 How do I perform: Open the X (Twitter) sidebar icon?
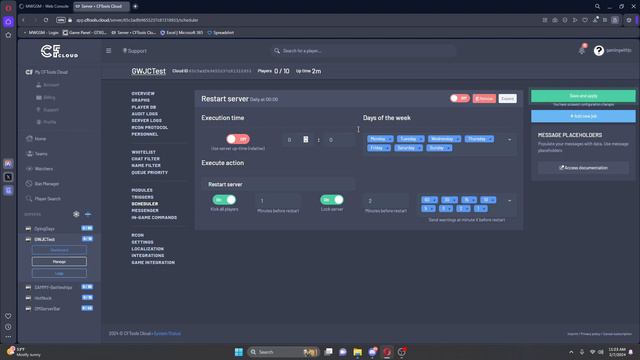point(8,177)
